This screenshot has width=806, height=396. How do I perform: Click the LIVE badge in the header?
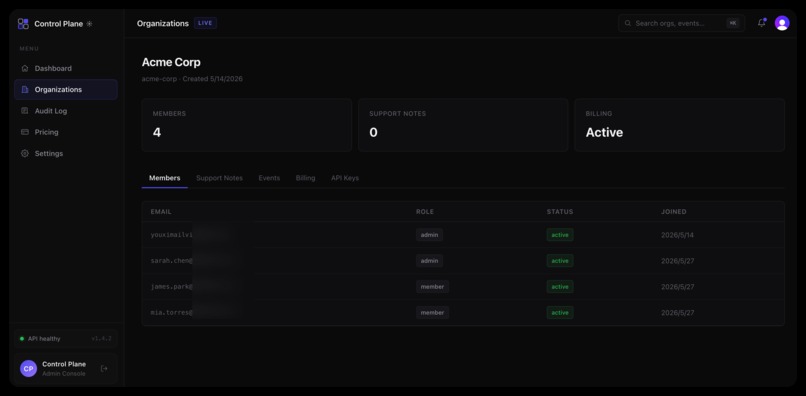coord(206,23)
